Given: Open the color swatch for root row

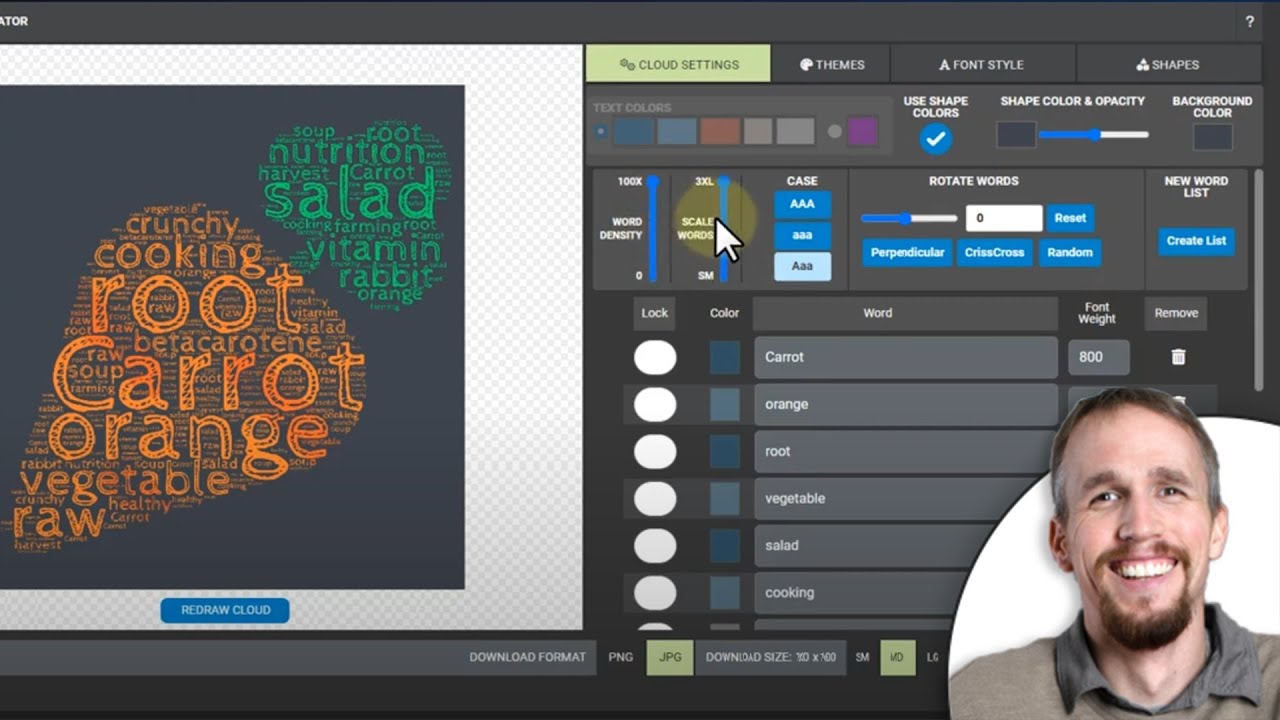Looking at the screenshot, I should [x=725, y=451].
